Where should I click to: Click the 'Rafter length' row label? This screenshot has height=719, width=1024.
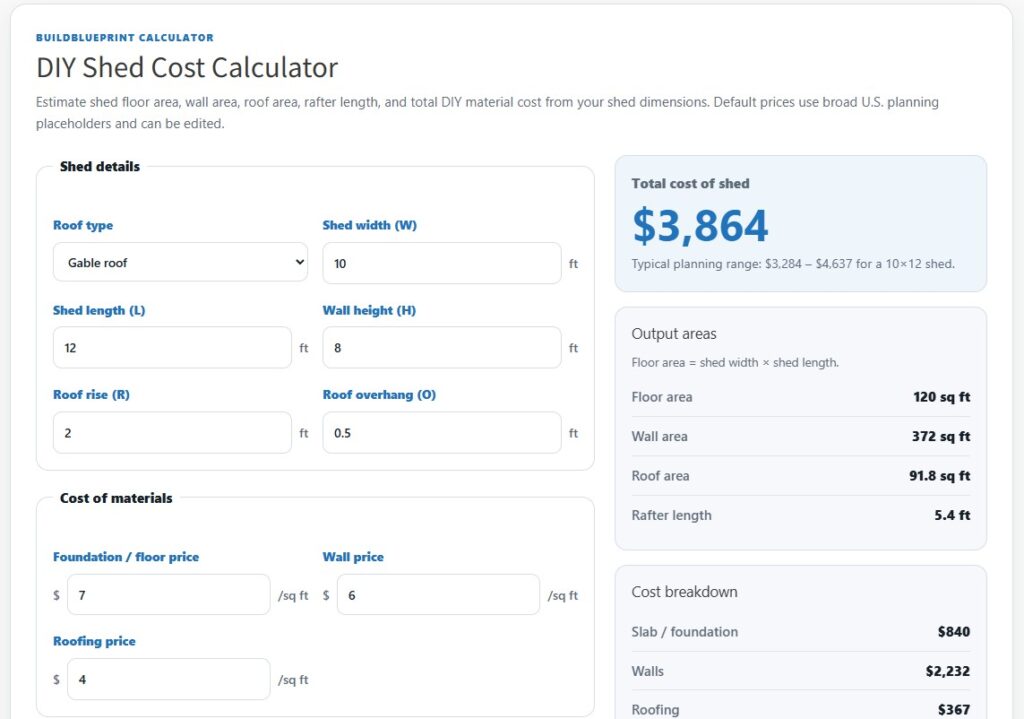click(x=671, y=515)
